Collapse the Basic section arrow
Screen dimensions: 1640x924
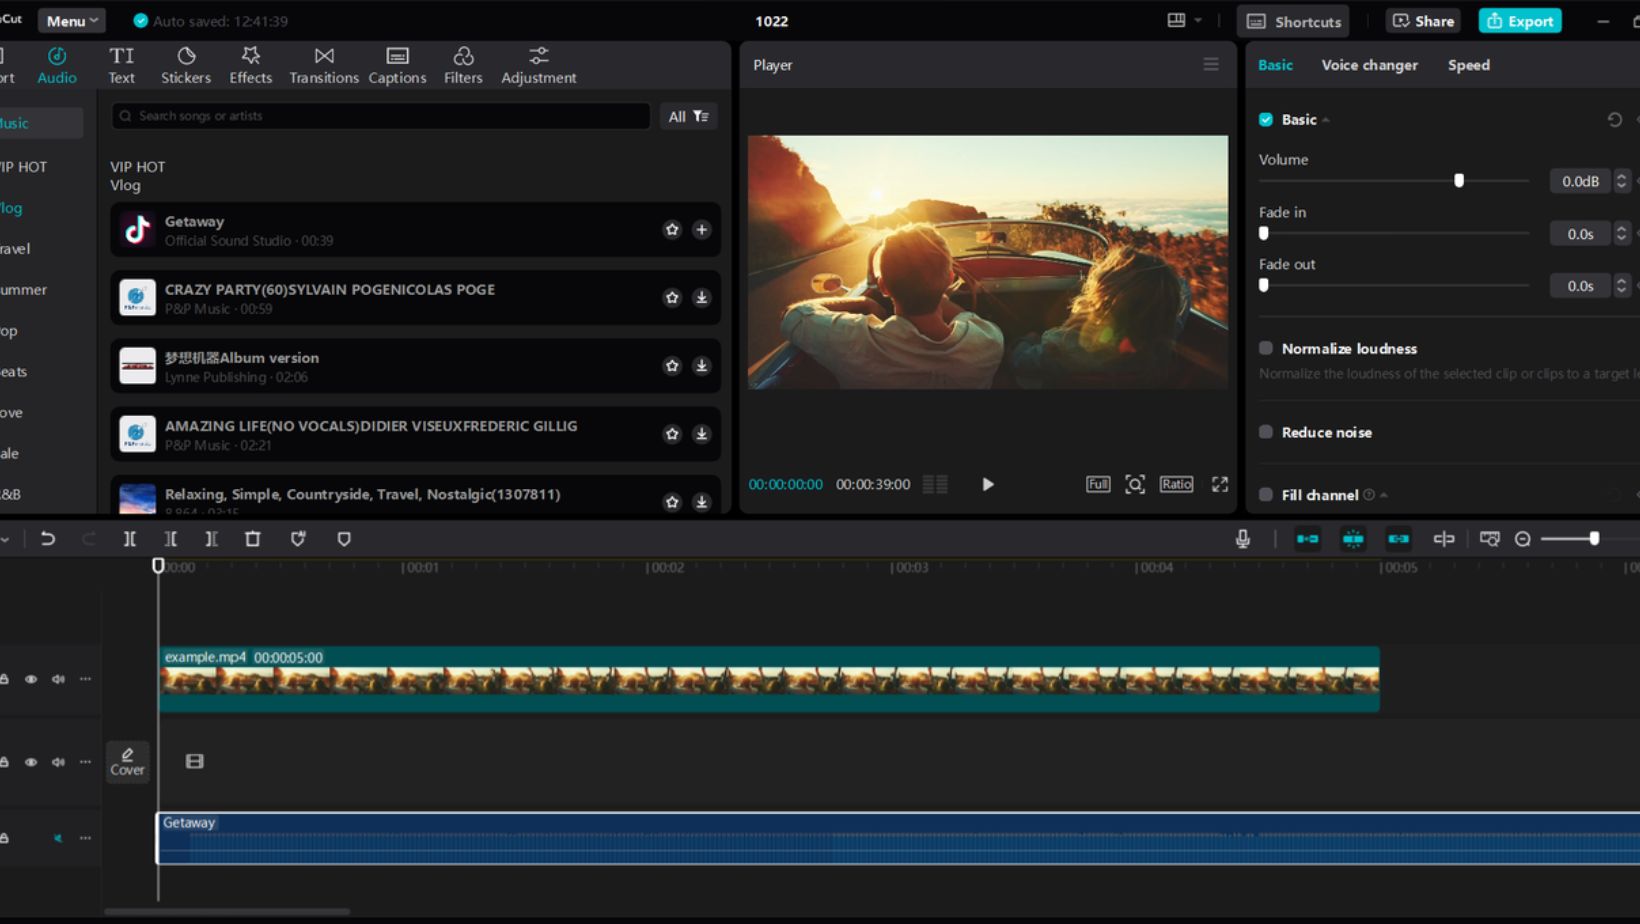pos(1326,120)
